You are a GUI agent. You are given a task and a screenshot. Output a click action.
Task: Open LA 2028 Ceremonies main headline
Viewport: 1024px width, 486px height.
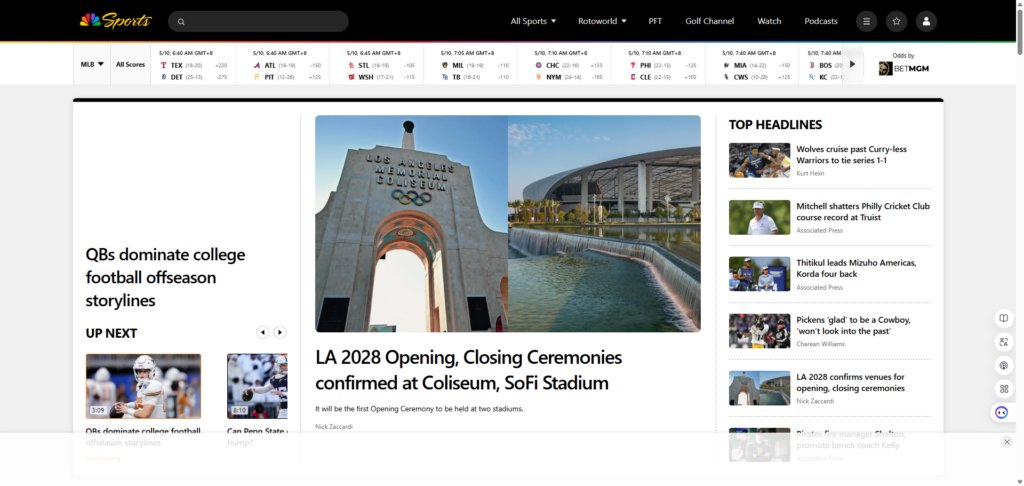click(x=468, y=370)
